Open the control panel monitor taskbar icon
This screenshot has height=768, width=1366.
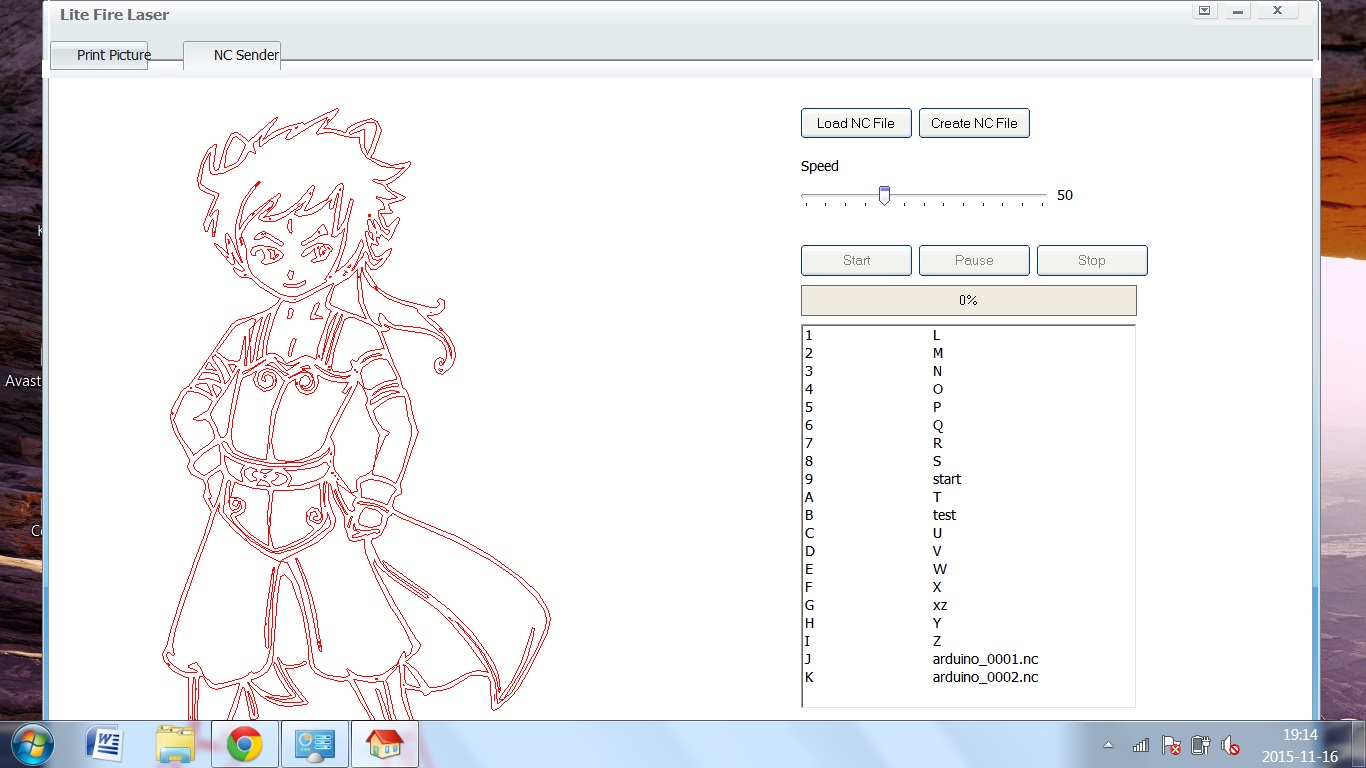pyautogui.click(x=314, y=744)
